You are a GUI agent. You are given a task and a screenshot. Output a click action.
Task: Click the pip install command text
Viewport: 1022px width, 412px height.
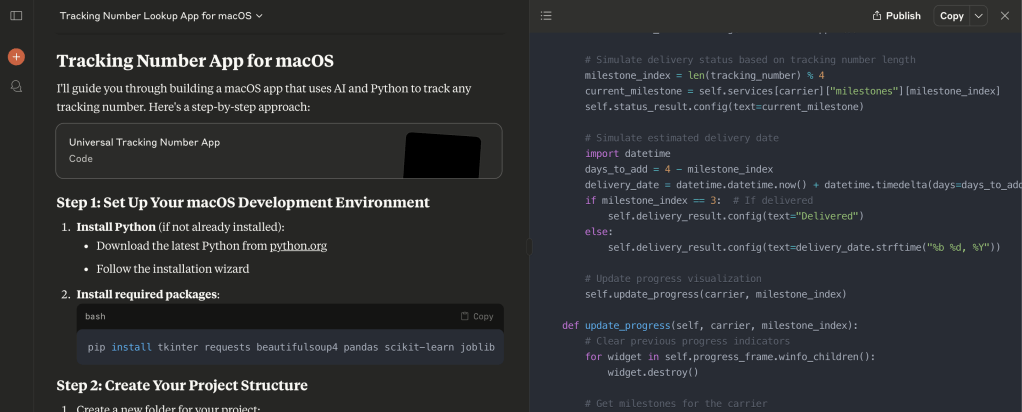tap(289, 346)
